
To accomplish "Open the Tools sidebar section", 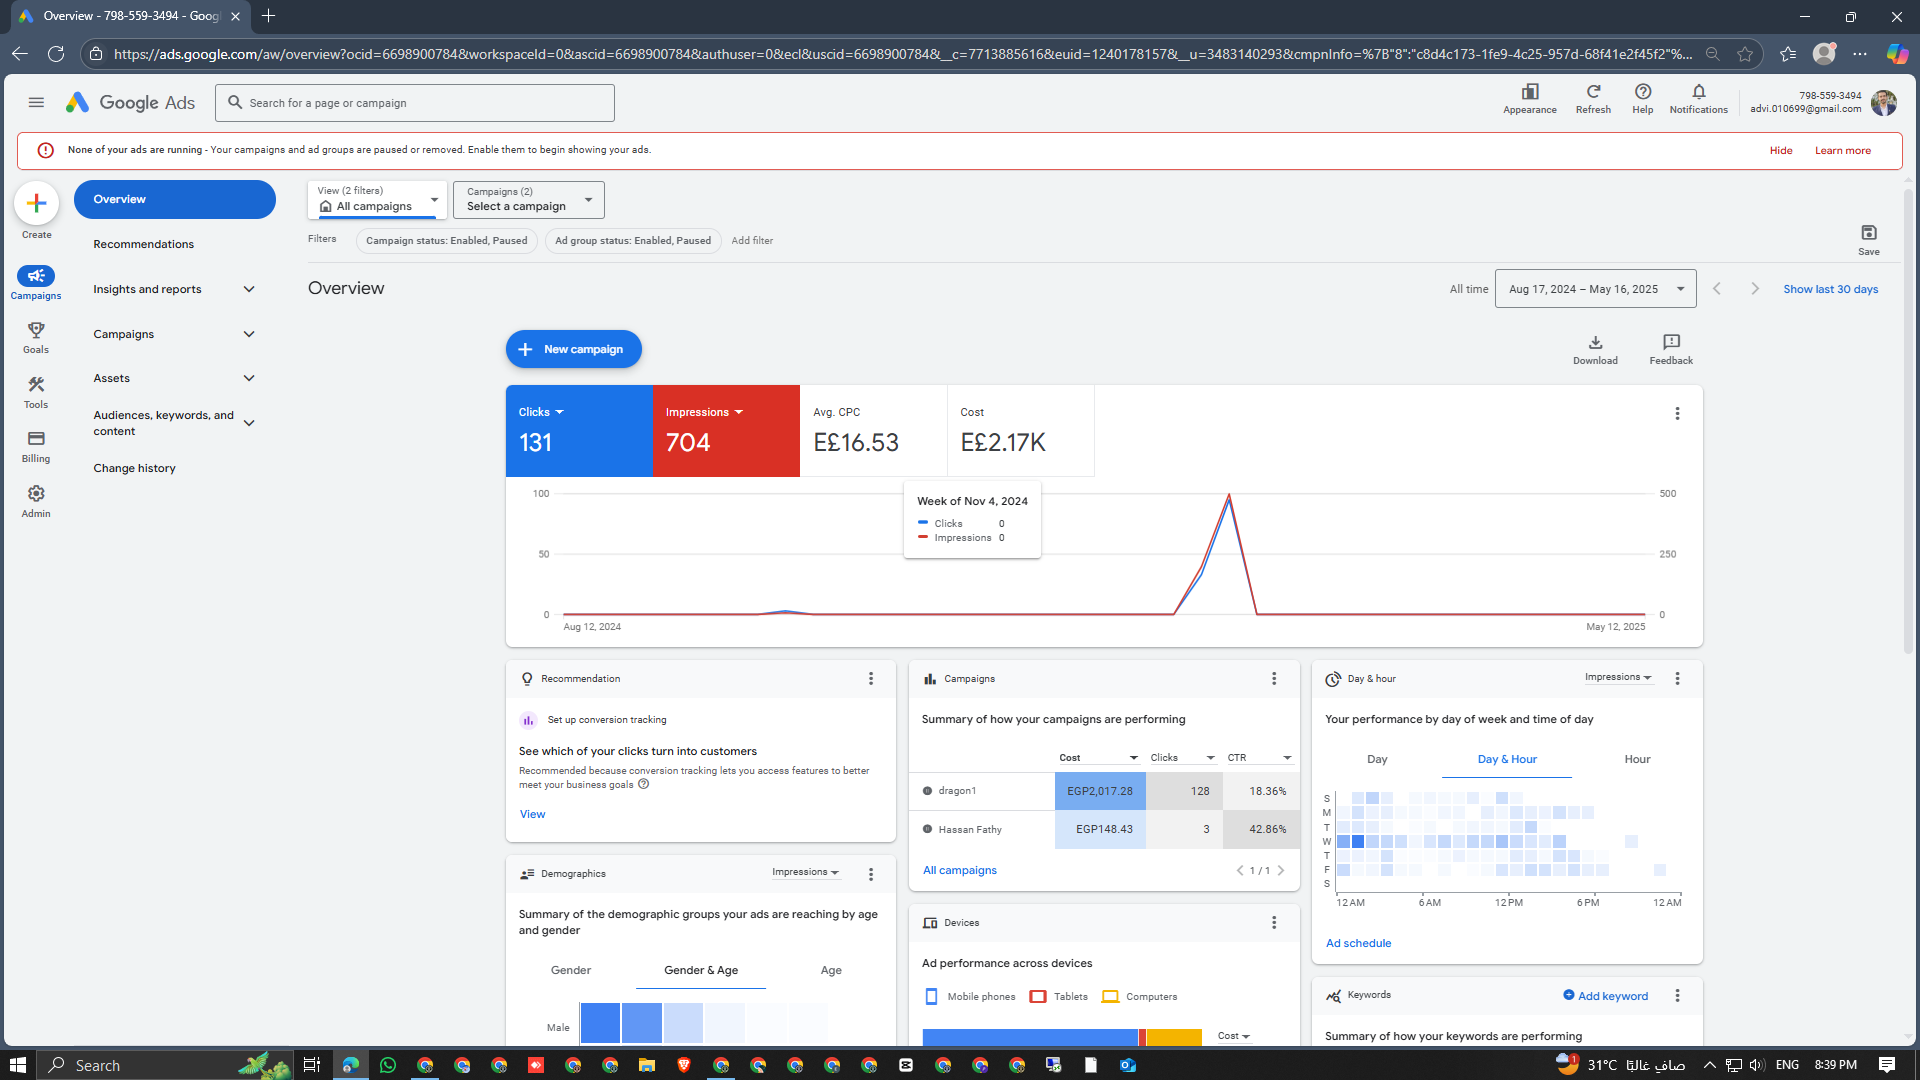I will (36, 393).
